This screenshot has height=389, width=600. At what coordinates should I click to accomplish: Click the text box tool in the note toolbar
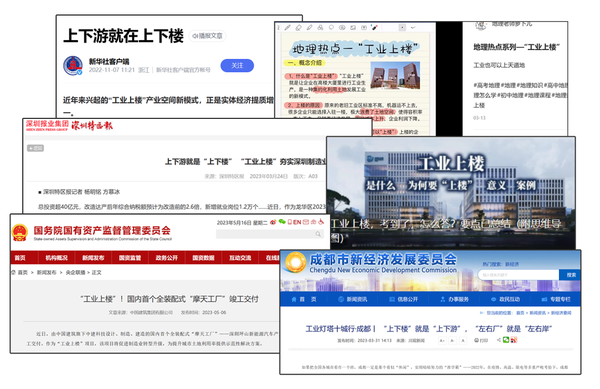364,28
